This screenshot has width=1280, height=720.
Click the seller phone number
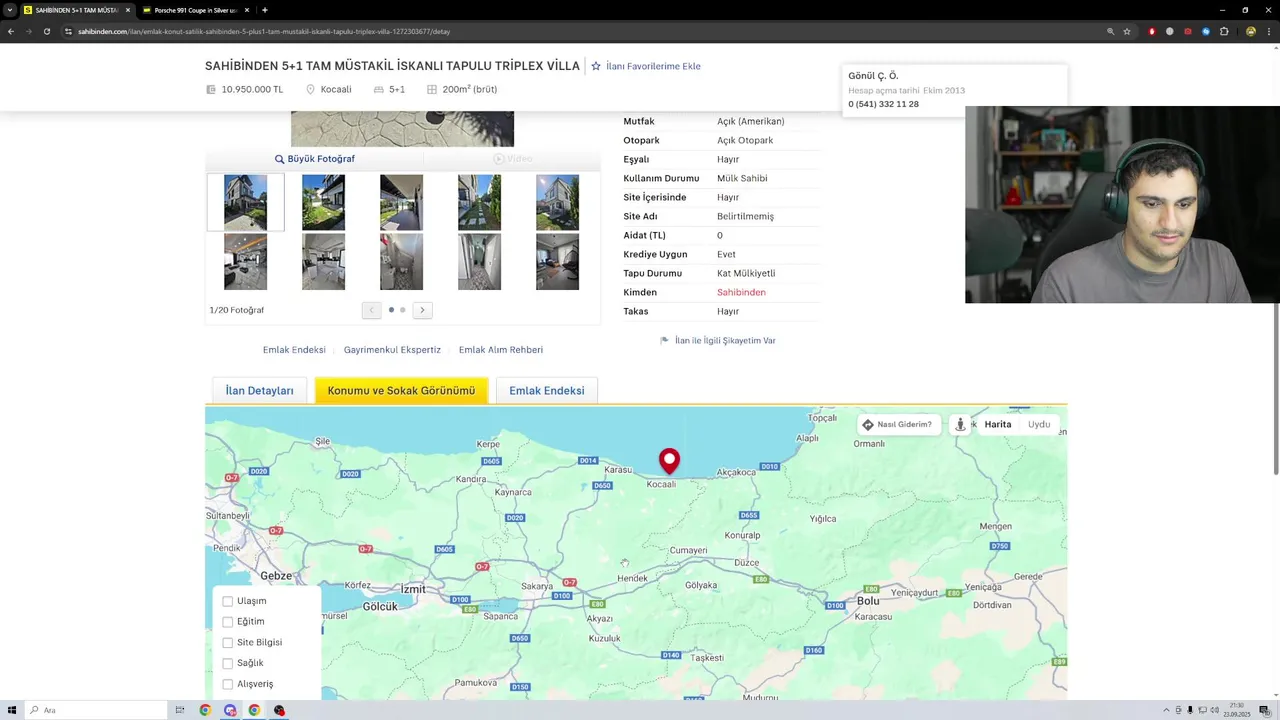pos(883,104)
